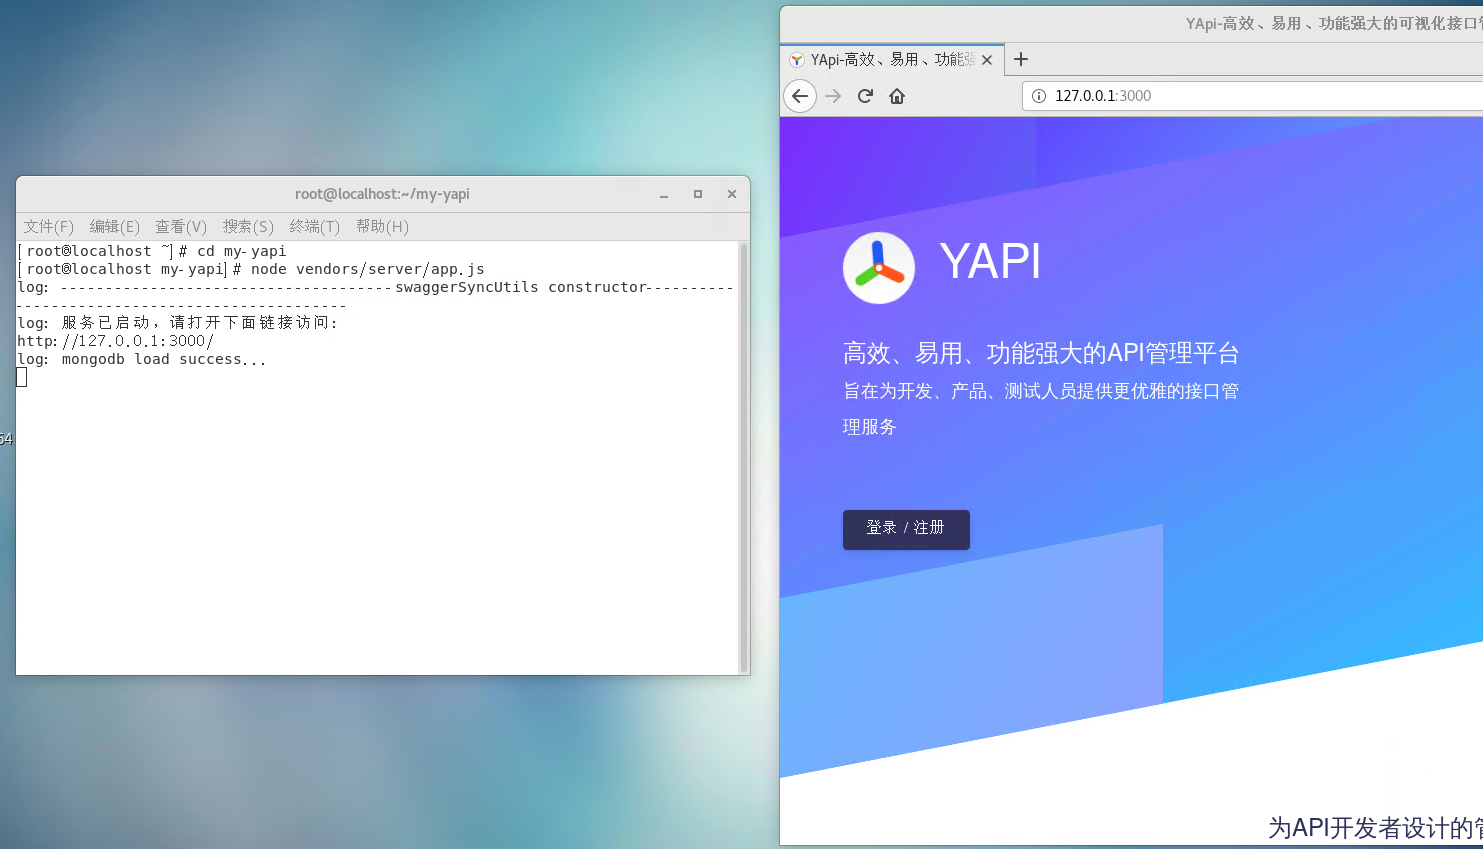Viewport: 1483px width, 849px height.
Task: Open the 编辑(E) terminal menu
Action: (114, 227)
